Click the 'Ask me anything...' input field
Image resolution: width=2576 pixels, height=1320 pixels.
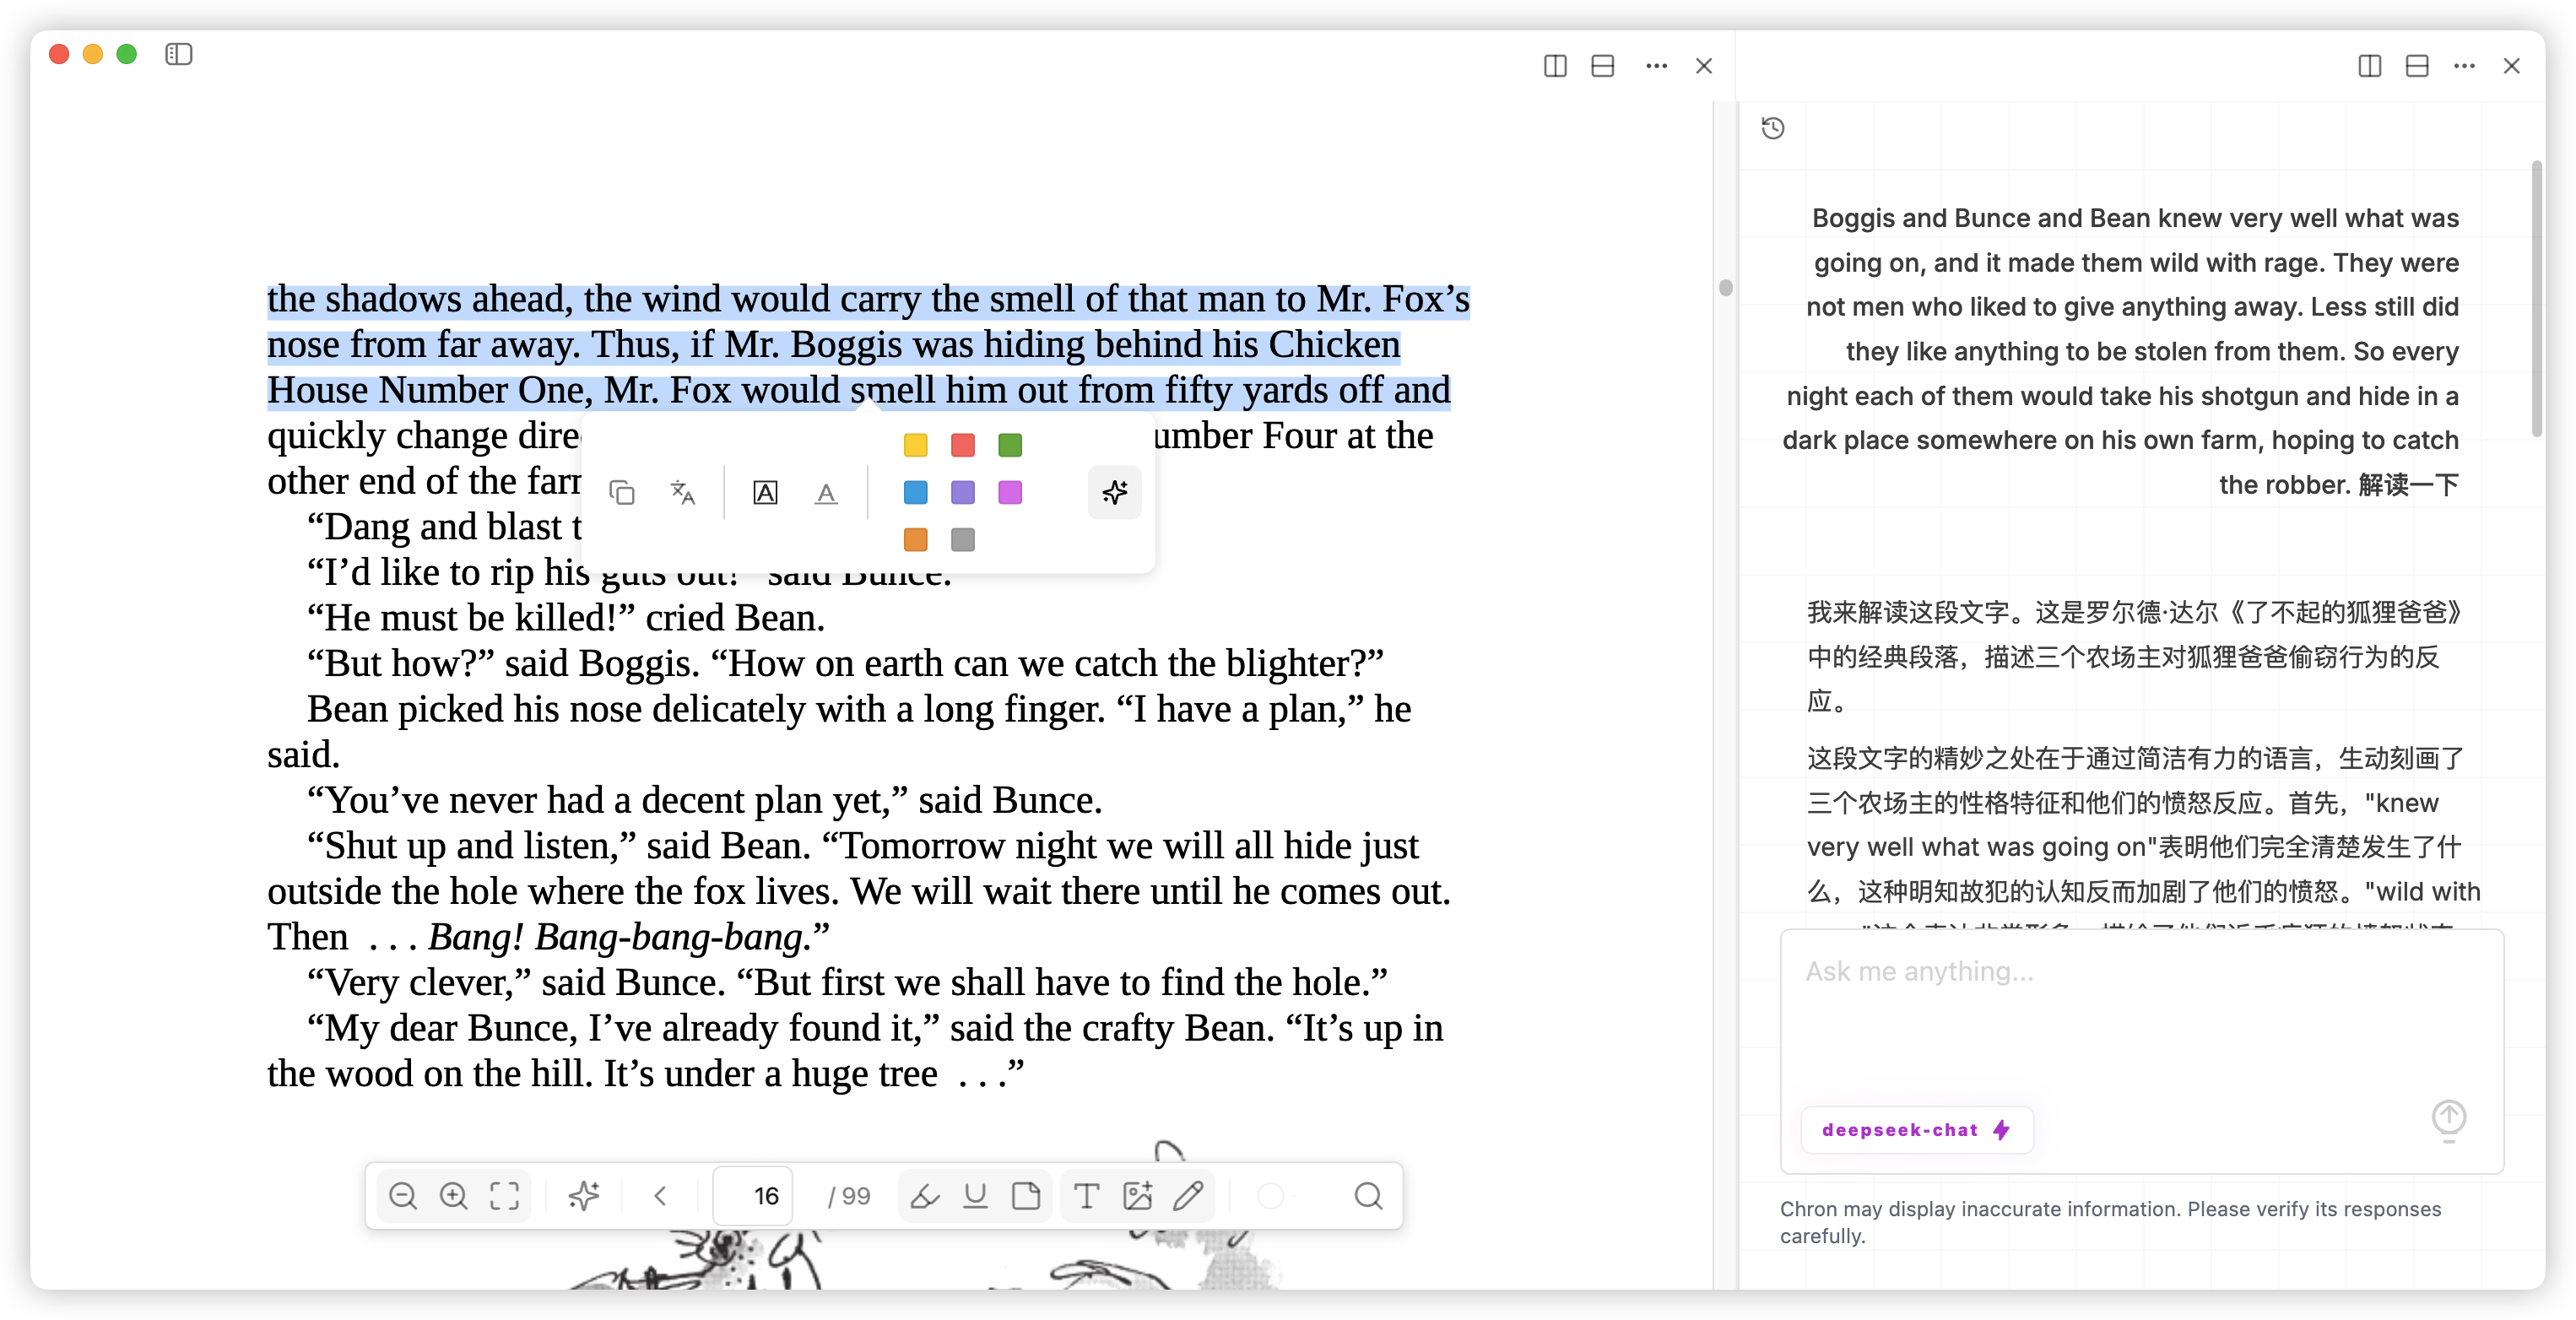tap(2140, 1010)
